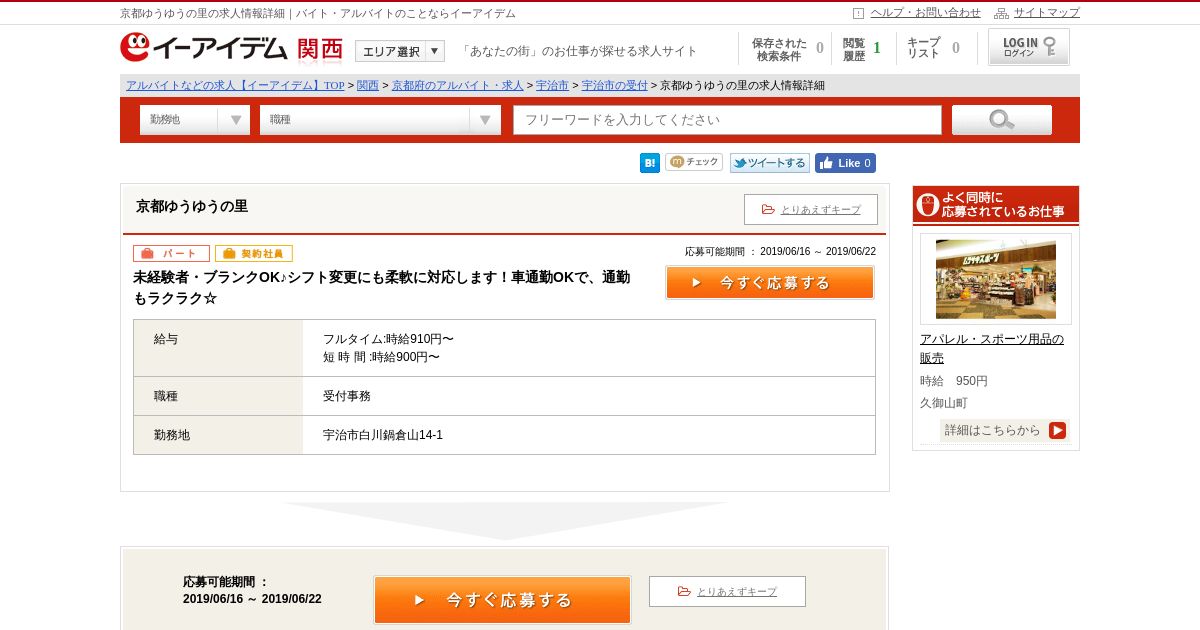
Task: Open 閲覧履歴 browsing history
Action: 861,49
